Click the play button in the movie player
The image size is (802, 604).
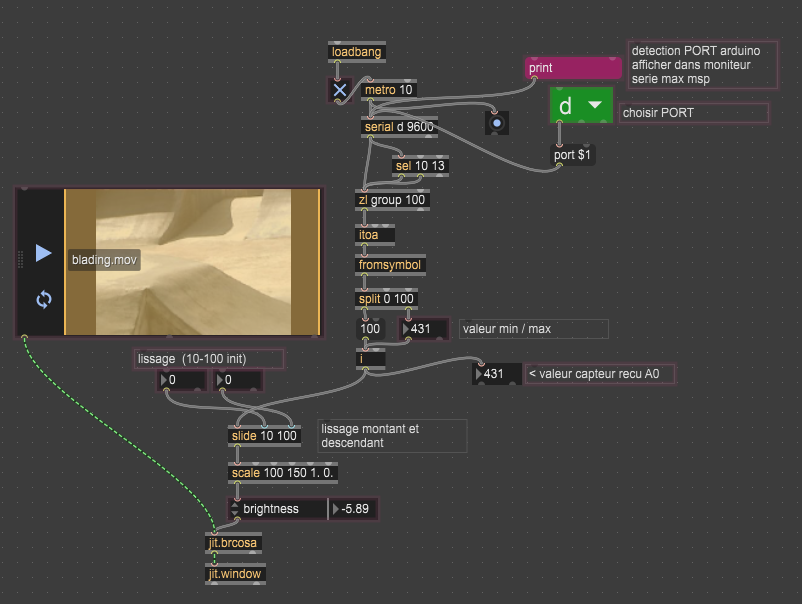click(x=43, y=253)
